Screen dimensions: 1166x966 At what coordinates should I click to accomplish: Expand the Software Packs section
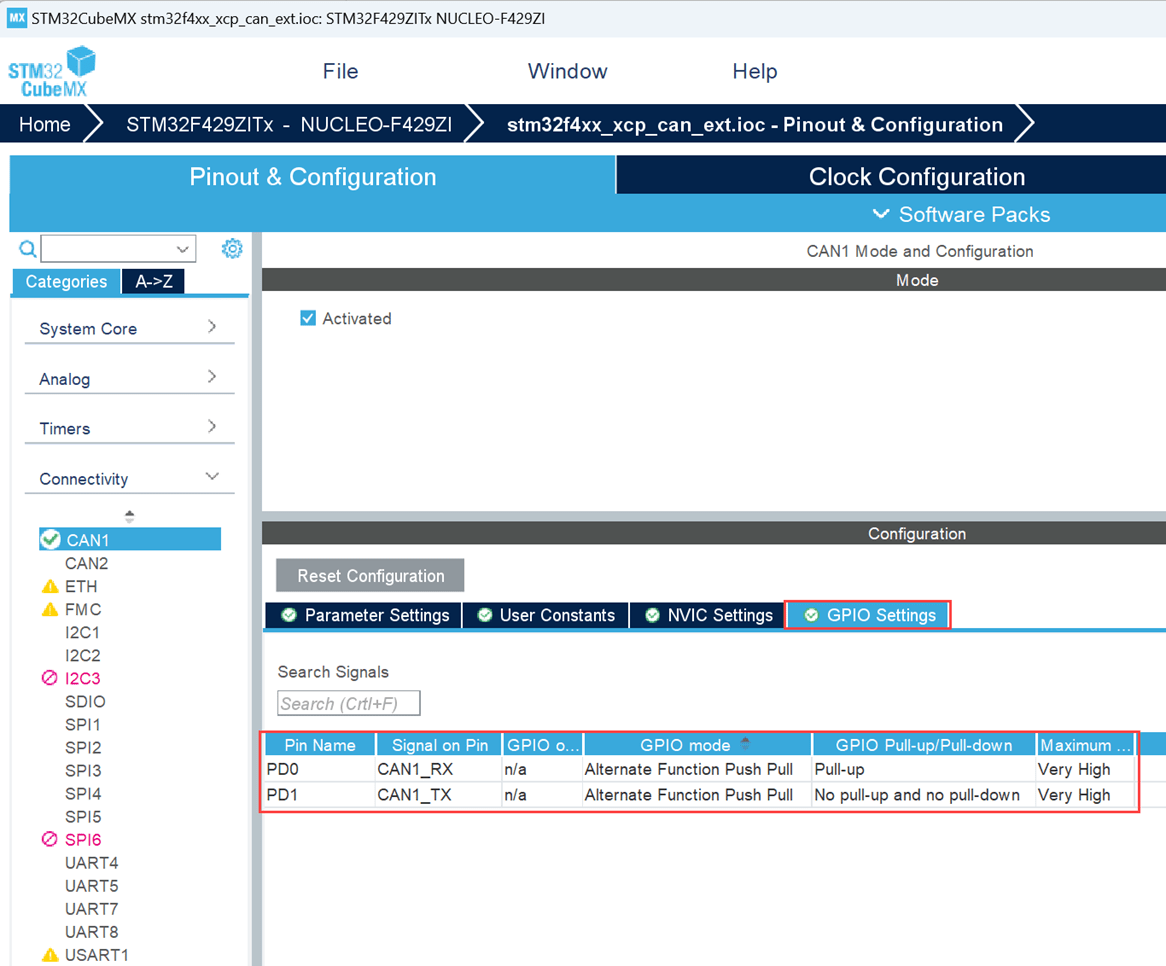click(961, 214)
